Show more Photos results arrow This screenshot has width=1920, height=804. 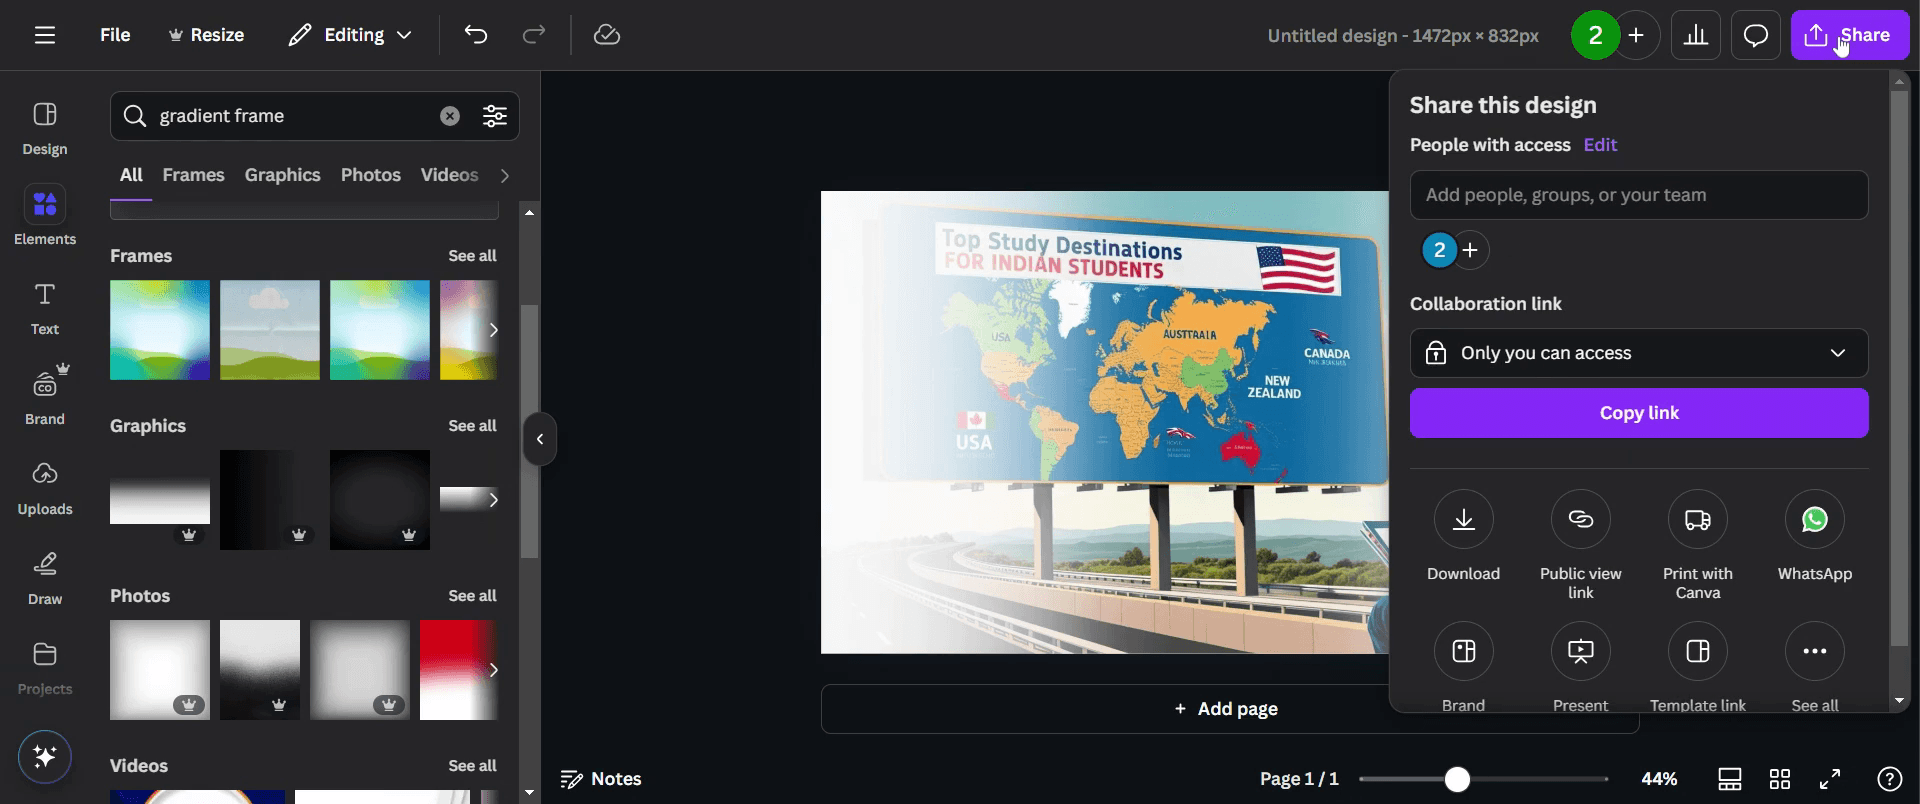click(493, 670)
